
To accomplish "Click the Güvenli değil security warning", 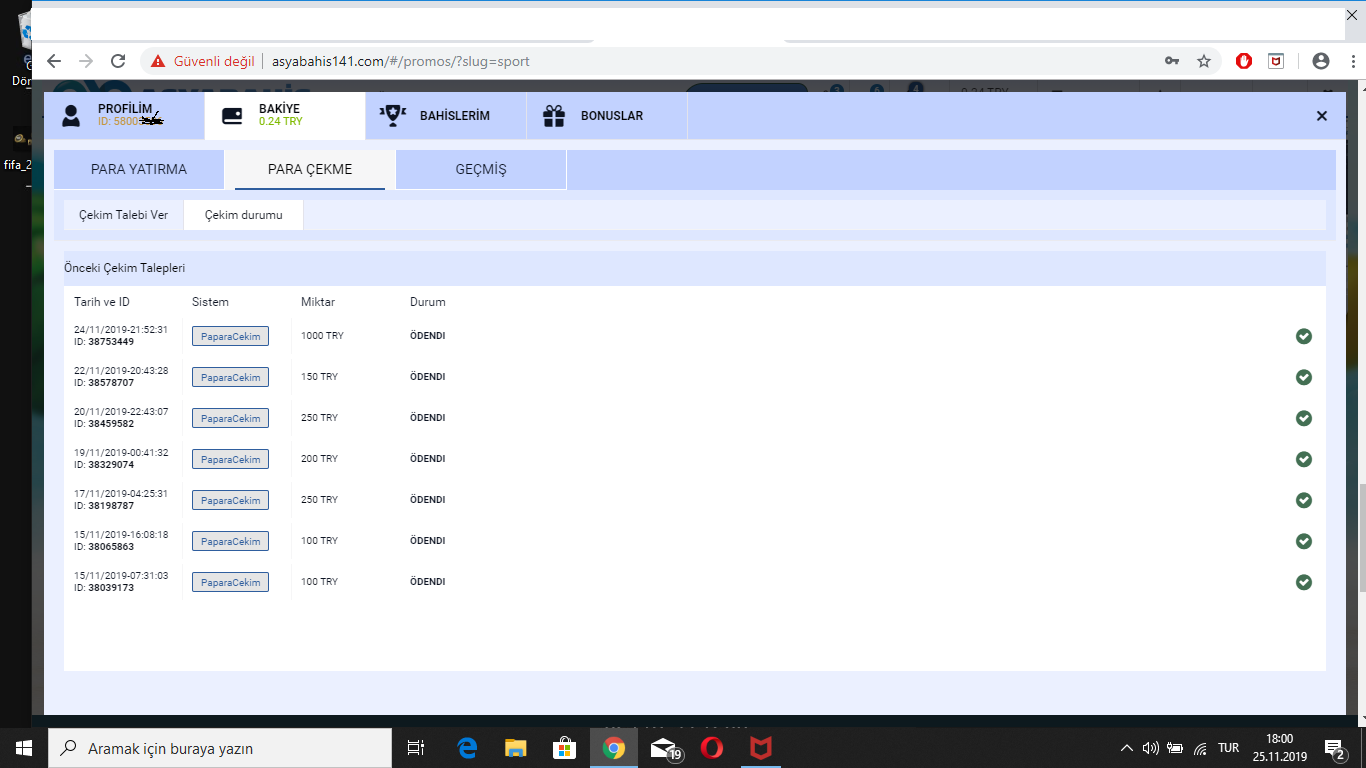I will click(x=203, y=61).
